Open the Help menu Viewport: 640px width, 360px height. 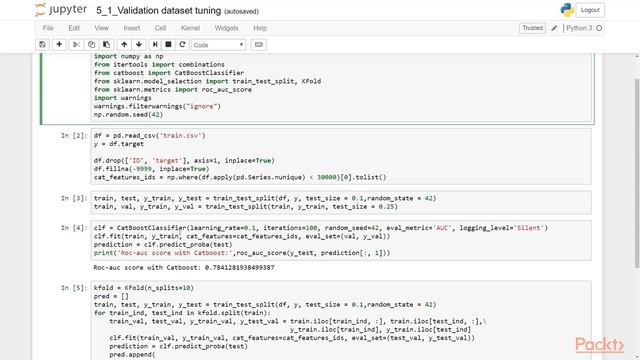coord(260,28)
